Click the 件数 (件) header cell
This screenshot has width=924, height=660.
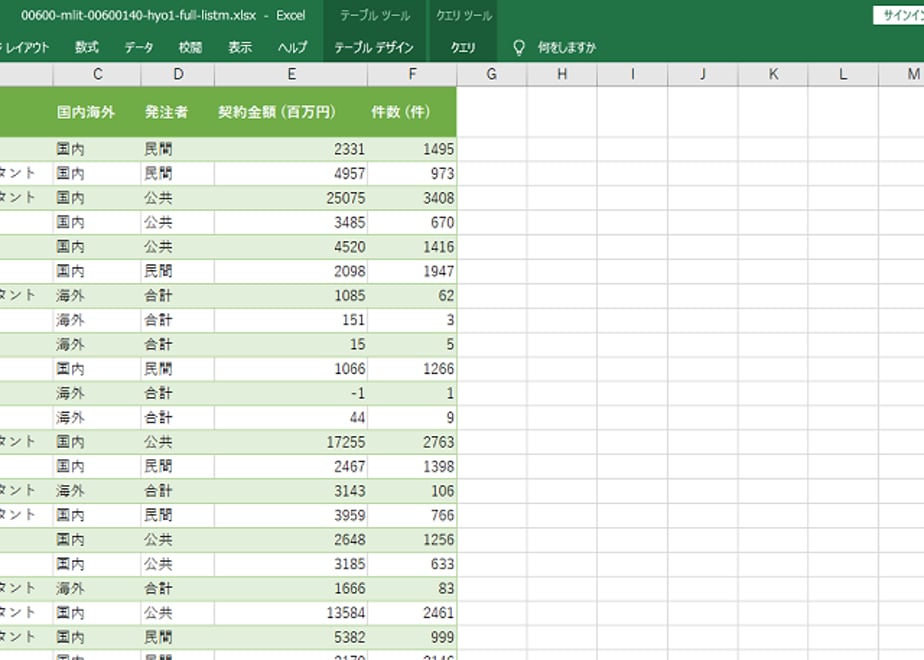[x=412, y=112]
